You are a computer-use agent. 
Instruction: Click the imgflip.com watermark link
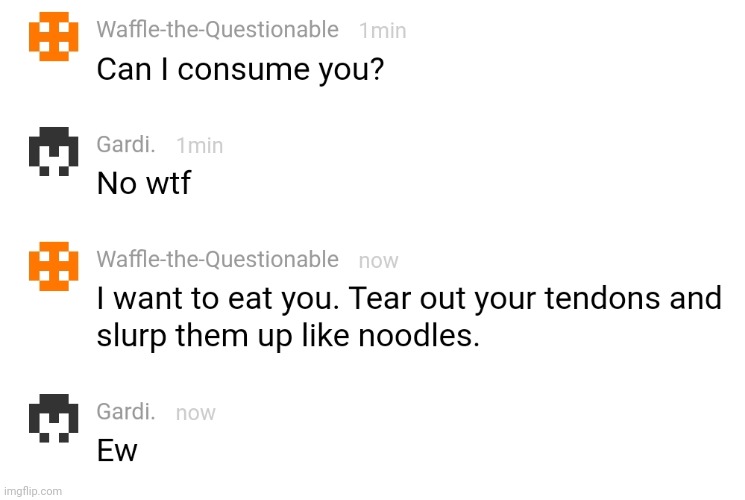(x=33, y=491)
